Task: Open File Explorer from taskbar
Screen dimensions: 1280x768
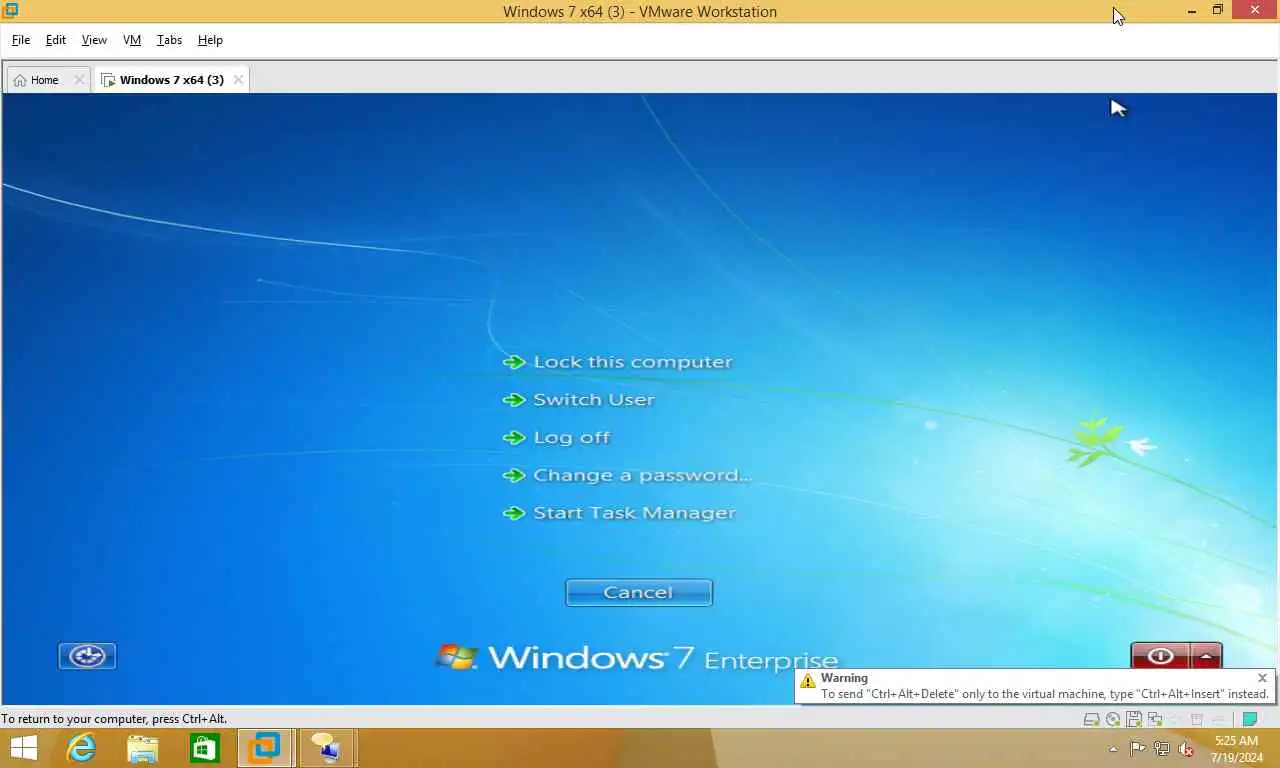Action: tap(143, 748)
